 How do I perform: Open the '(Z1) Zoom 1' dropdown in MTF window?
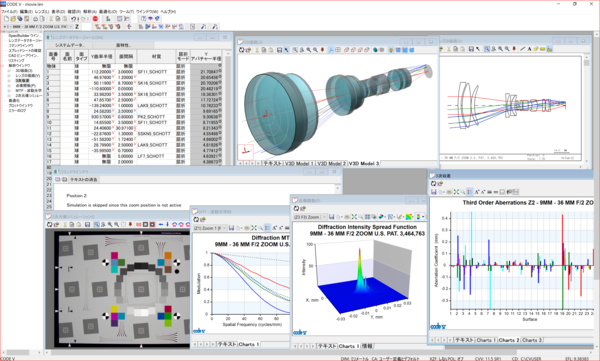[x=210, y=228]
